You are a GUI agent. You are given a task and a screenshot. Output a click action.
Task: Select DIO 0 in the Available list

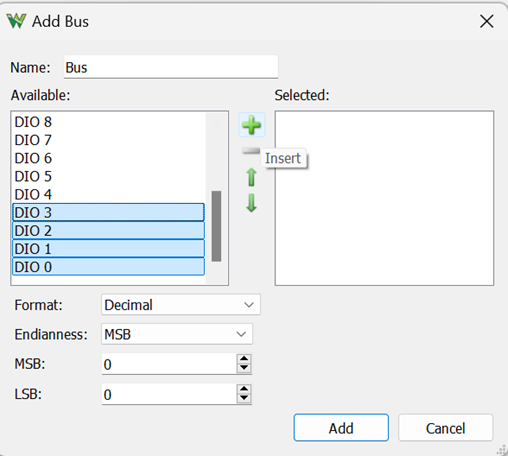tap(108, 267)
